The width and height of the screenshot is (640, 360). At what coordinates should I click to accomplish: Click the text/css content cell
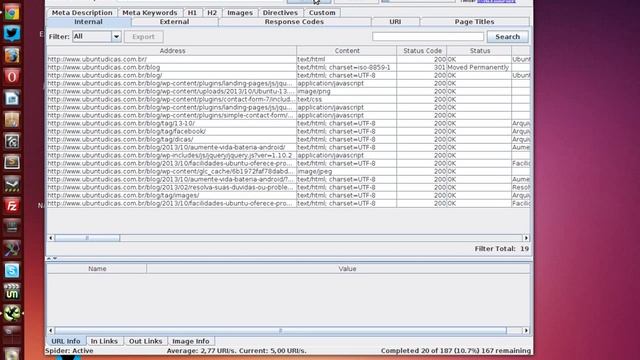click(347, 99)
